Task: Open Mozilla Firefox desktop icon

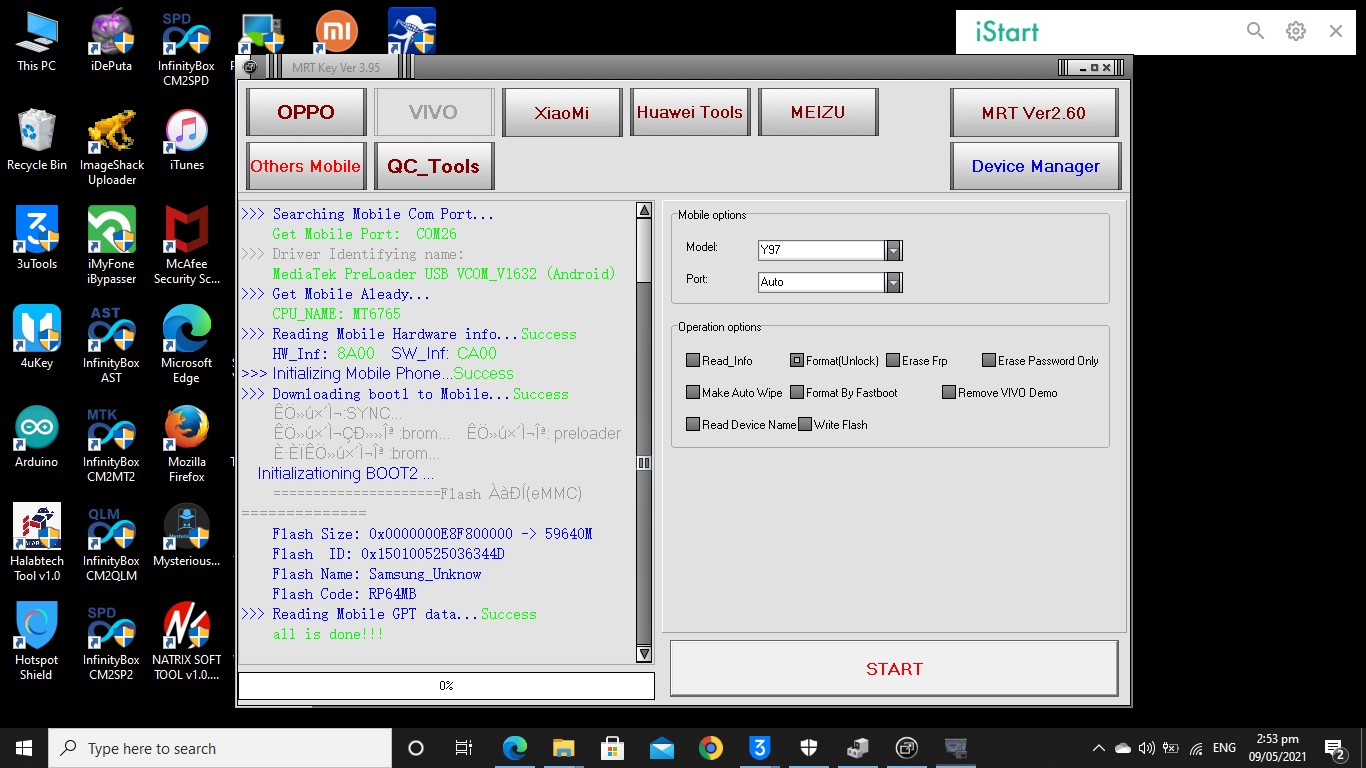Action: [x=186, y=444]
